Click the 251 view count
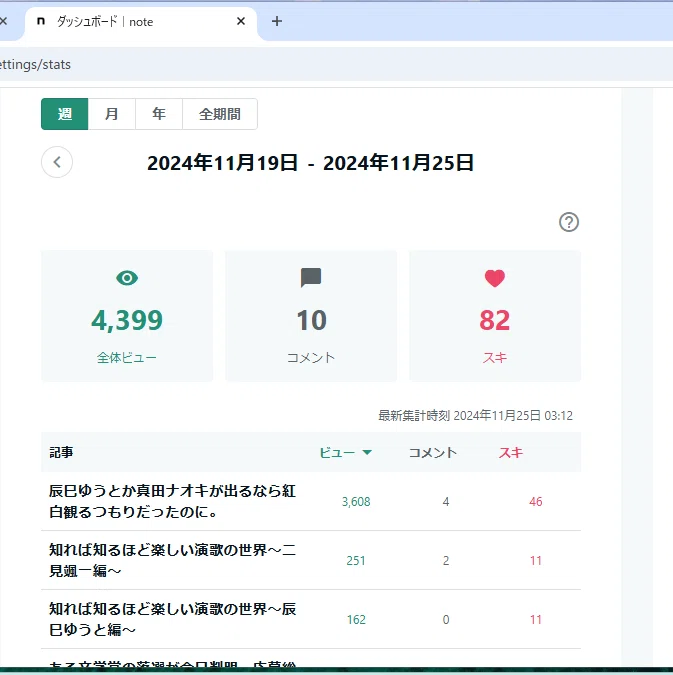Viewport: 673px width, 675px height. (356, 561)
